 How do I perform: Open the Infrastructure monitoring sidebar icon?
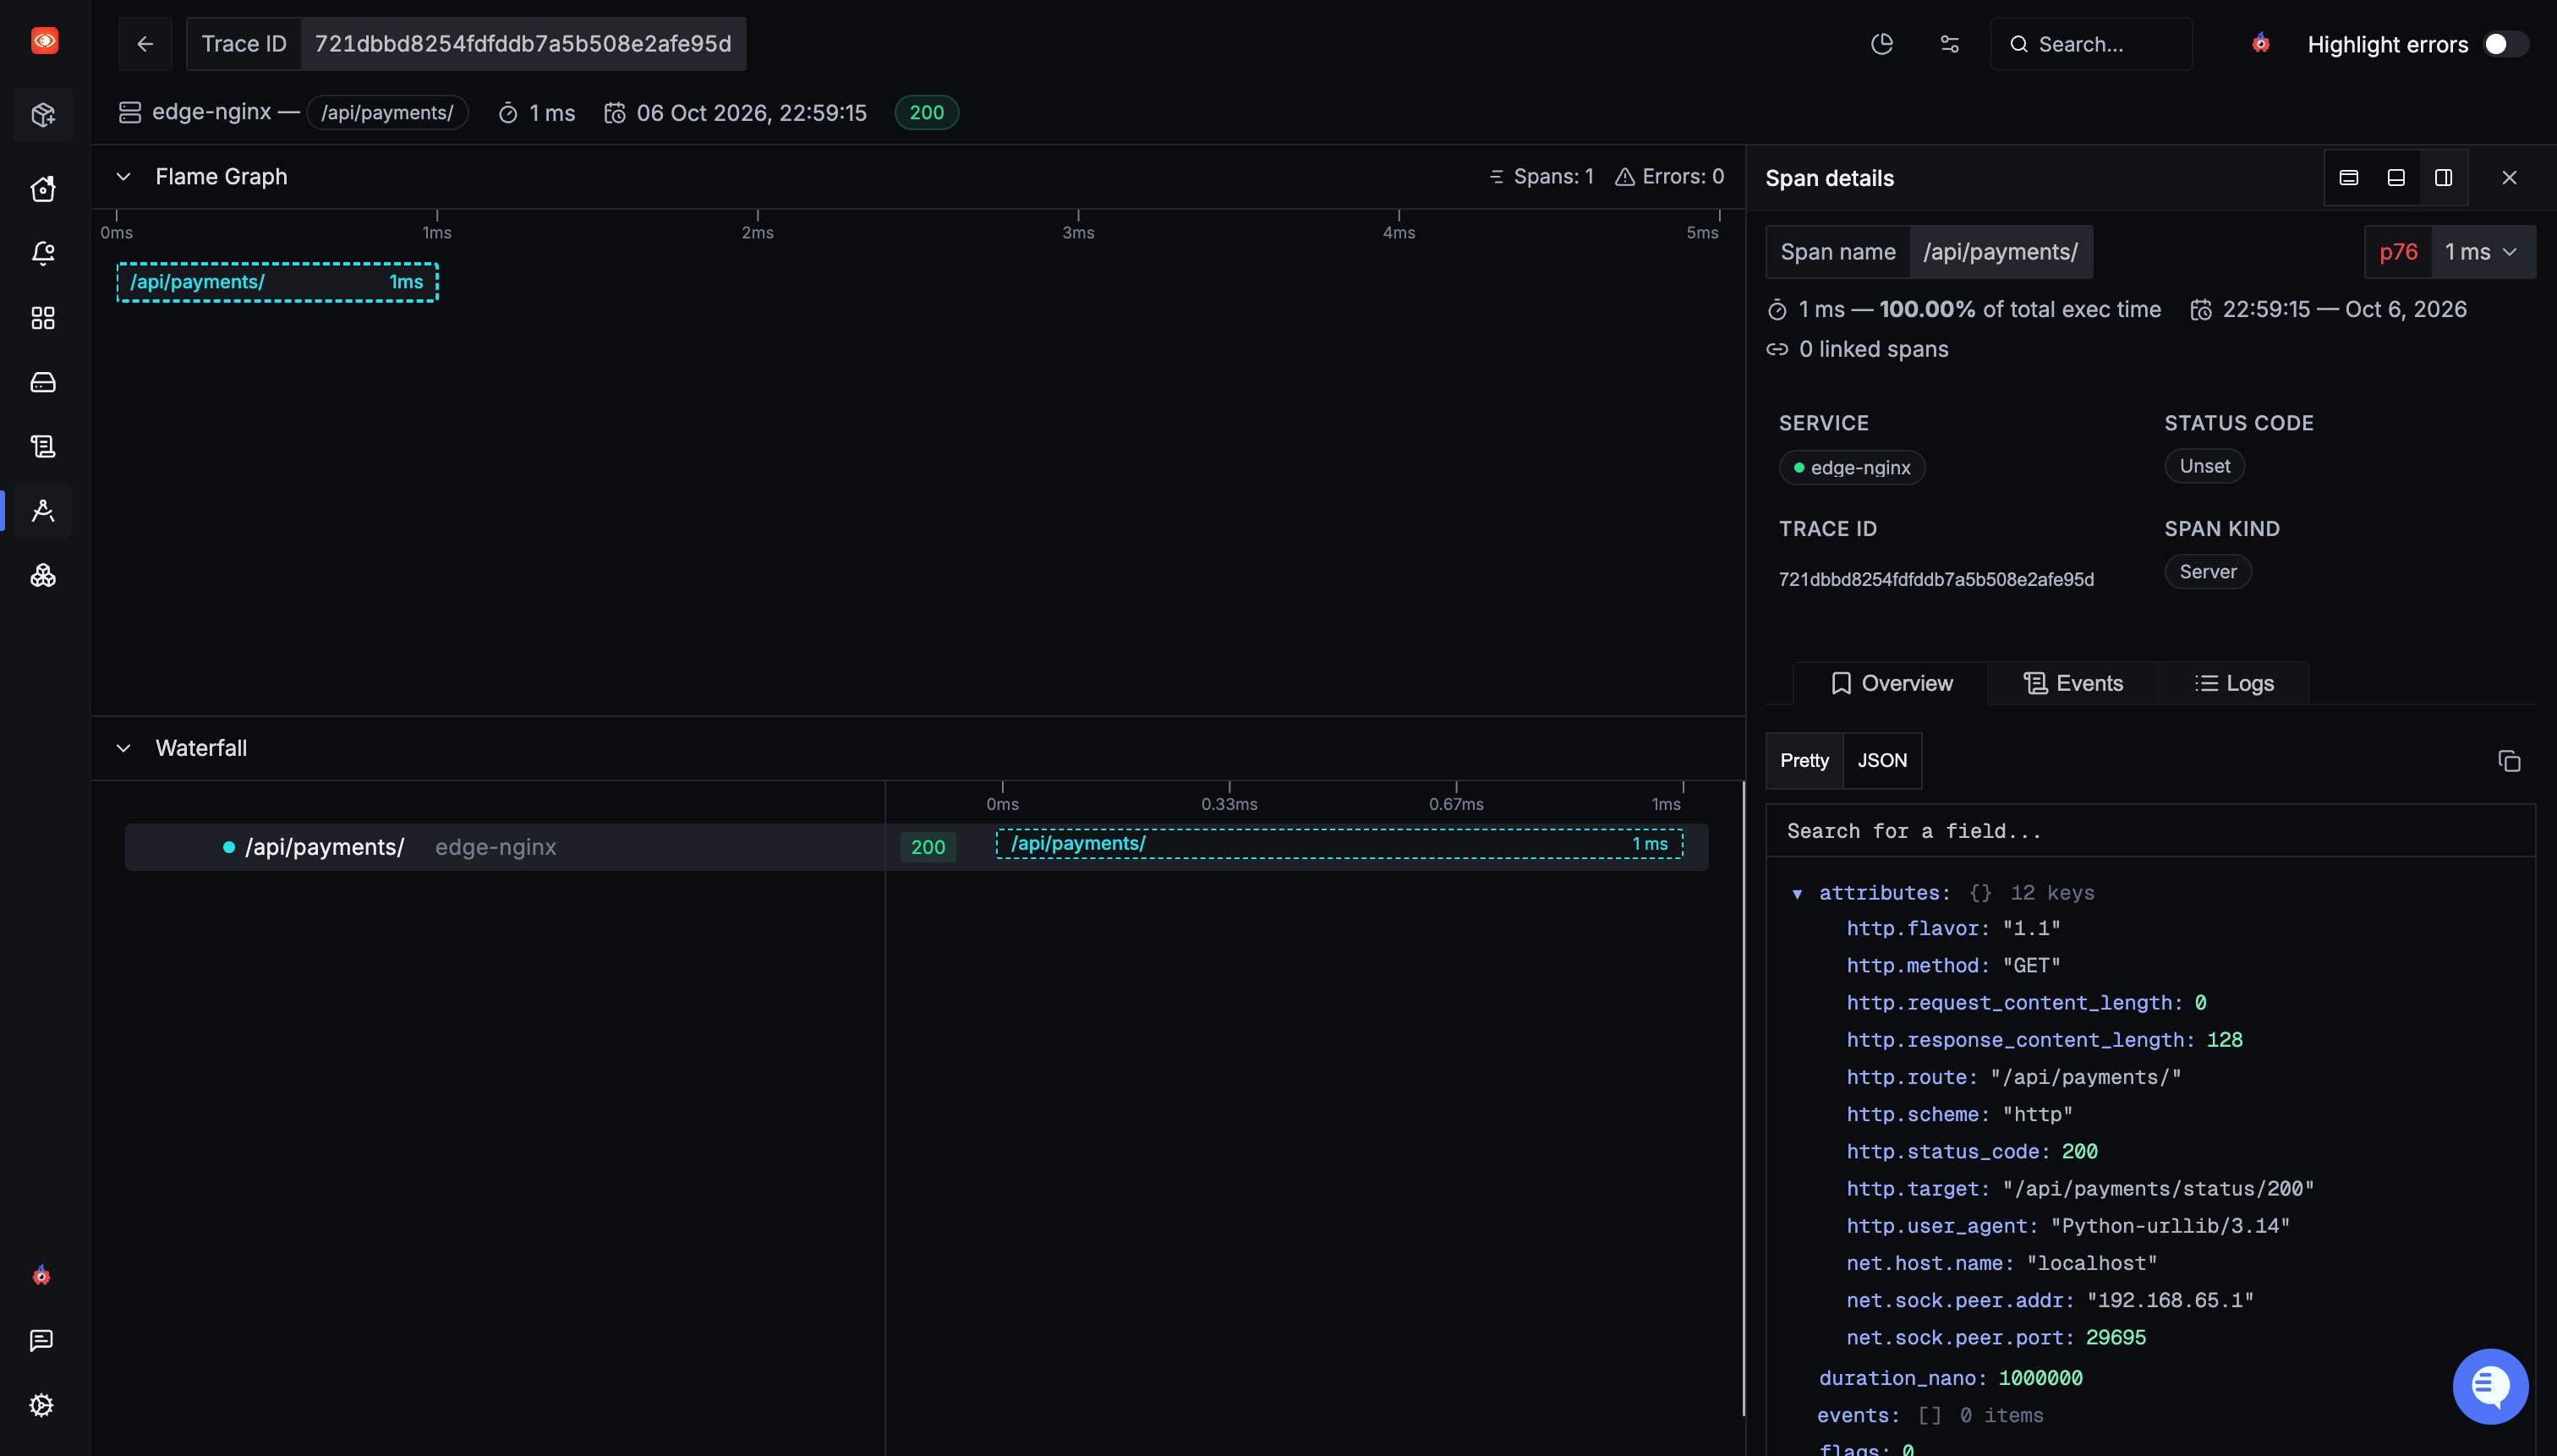(x=43, y=382)
